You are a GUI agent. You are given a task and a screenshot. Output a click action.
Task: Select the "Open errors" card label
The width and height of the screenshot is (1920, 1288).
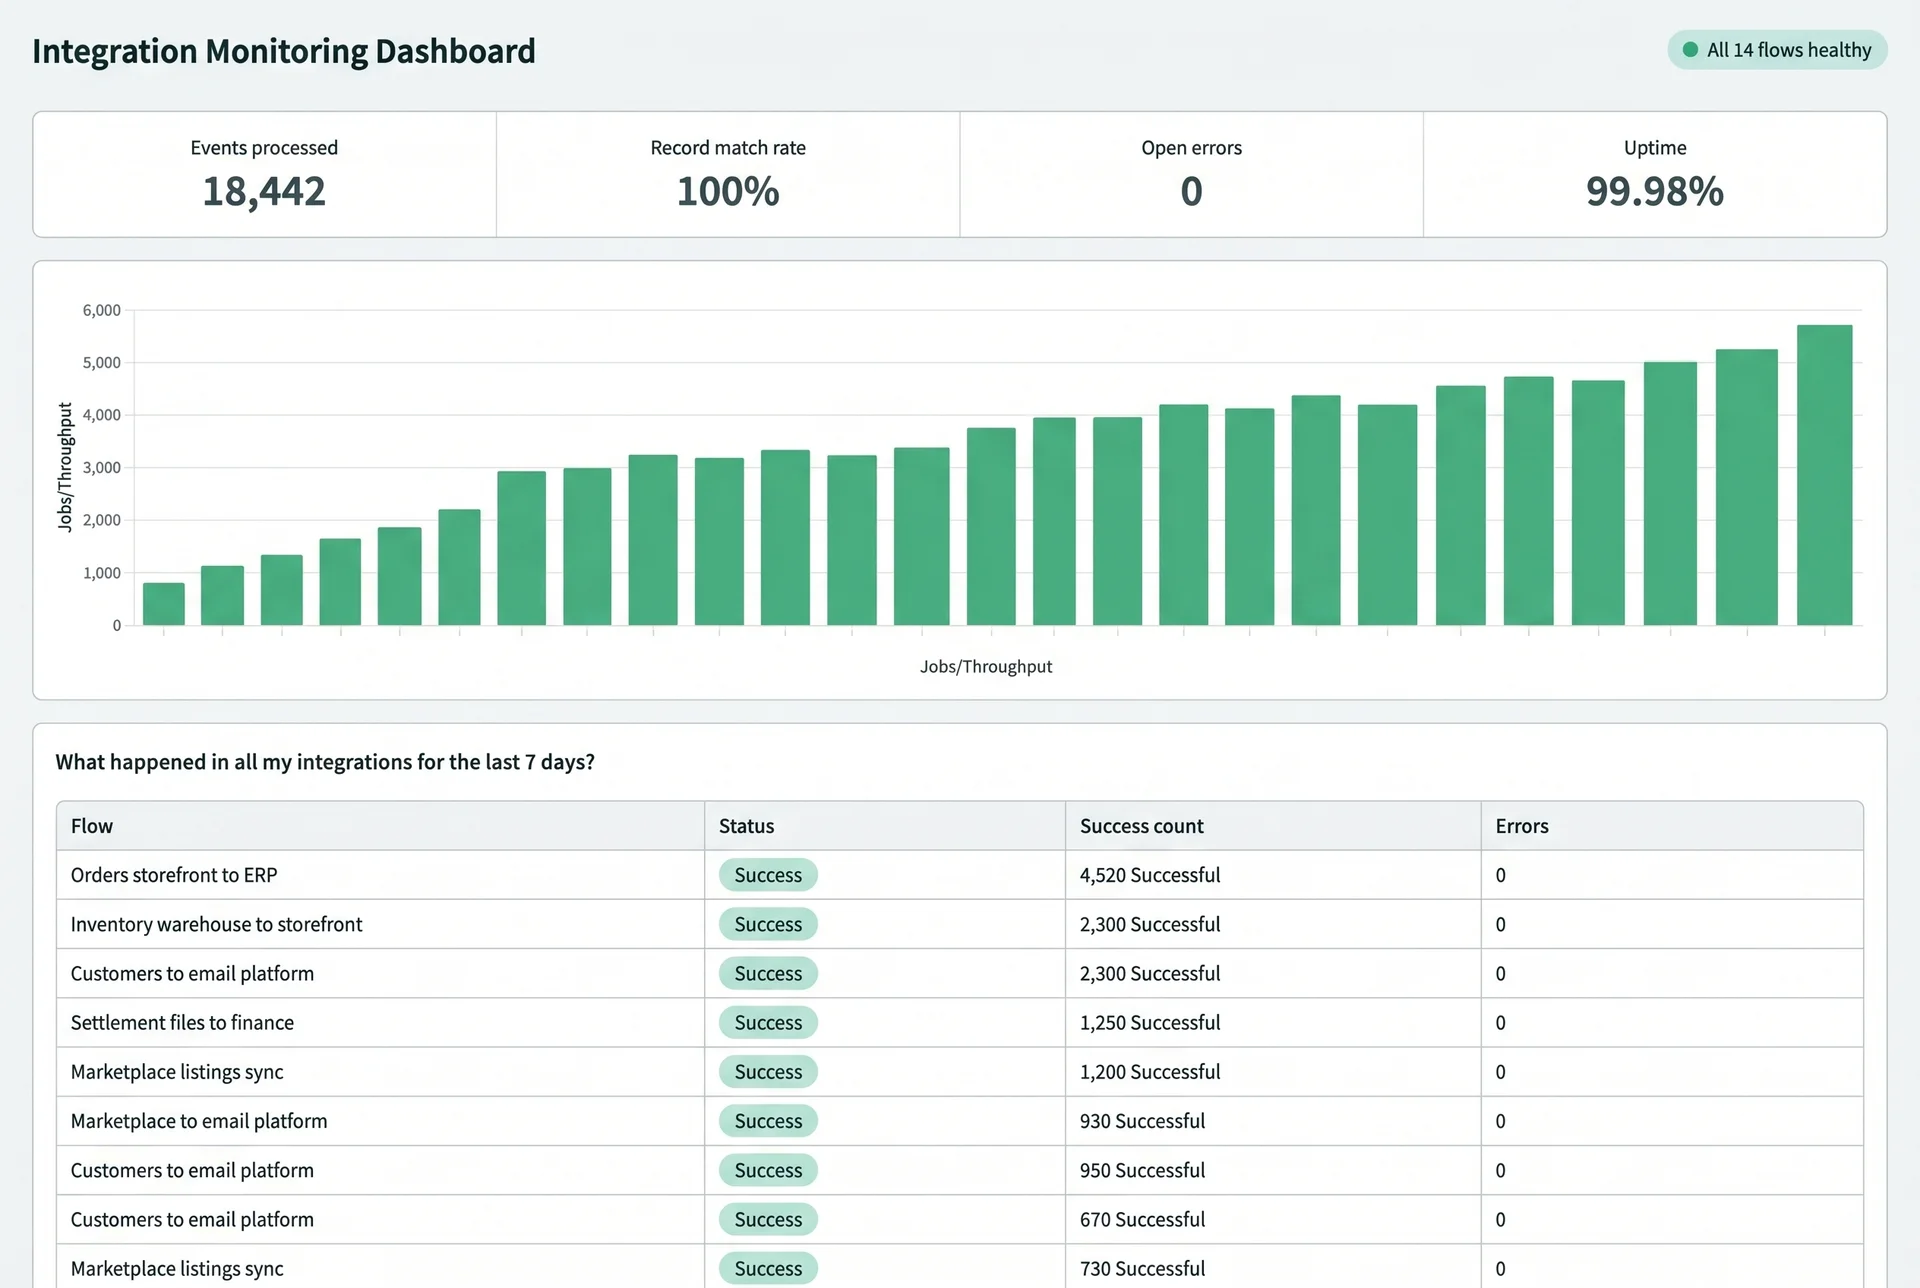tap(1191, 148)
